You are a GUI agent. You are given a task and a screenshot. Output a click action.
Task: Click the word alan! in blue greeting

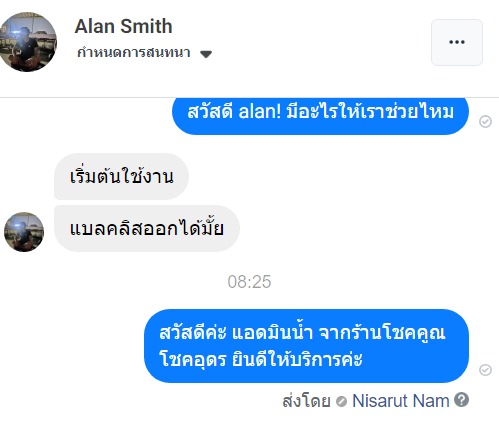260,111
